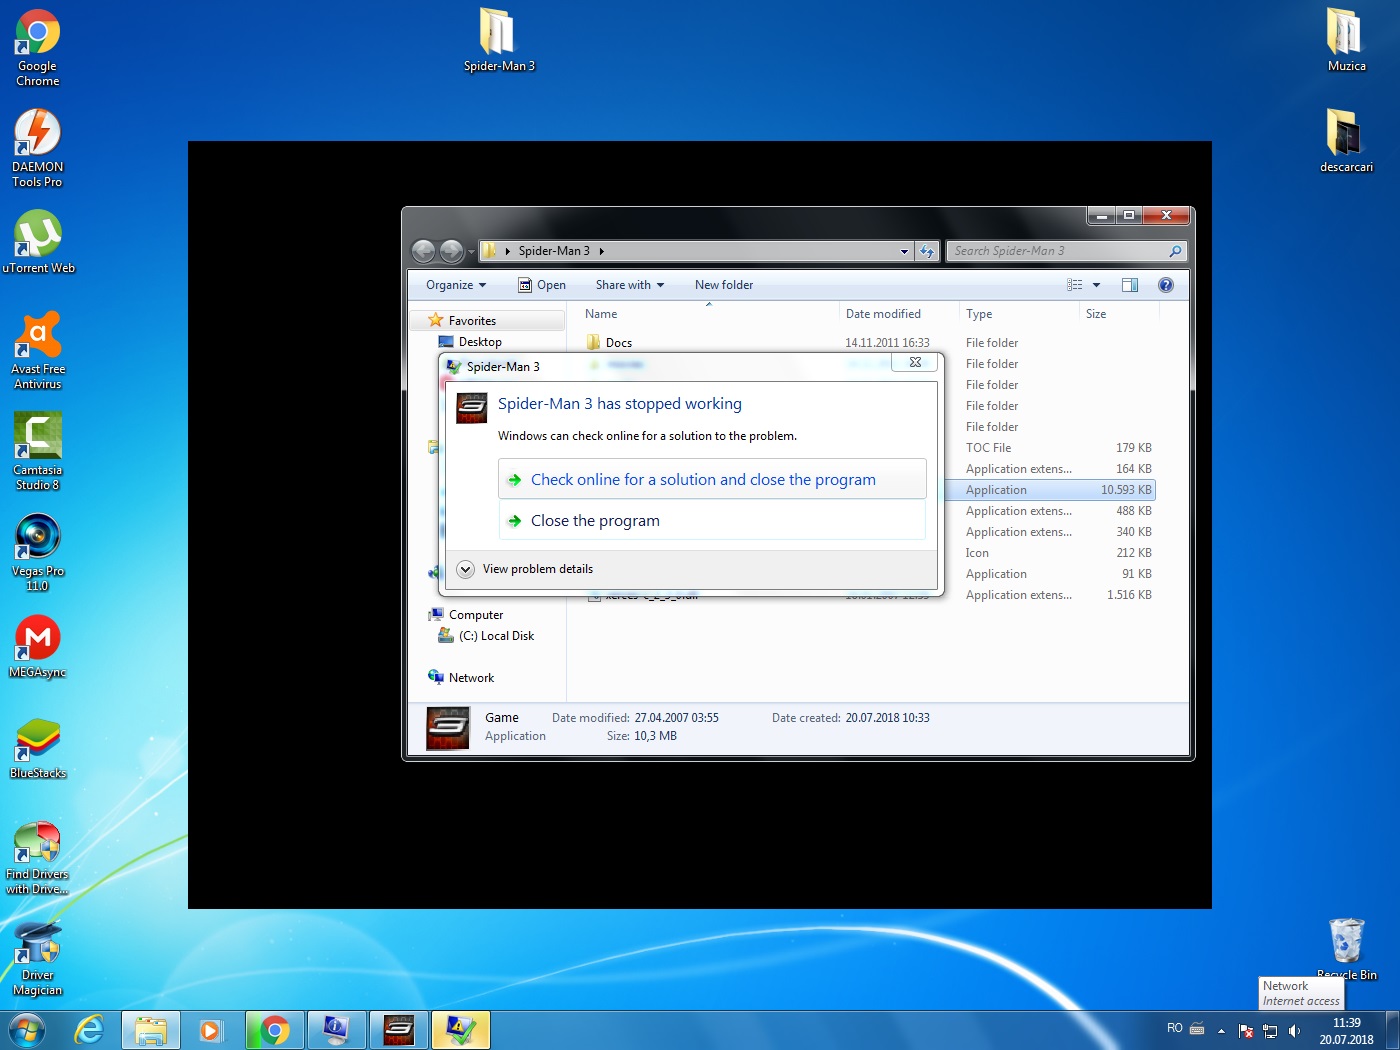This screenshot has height=1050, width=1400.
Task: Click RO language indicator in taskbar
Action: pyautogui.click(x=1175, y=1028)
